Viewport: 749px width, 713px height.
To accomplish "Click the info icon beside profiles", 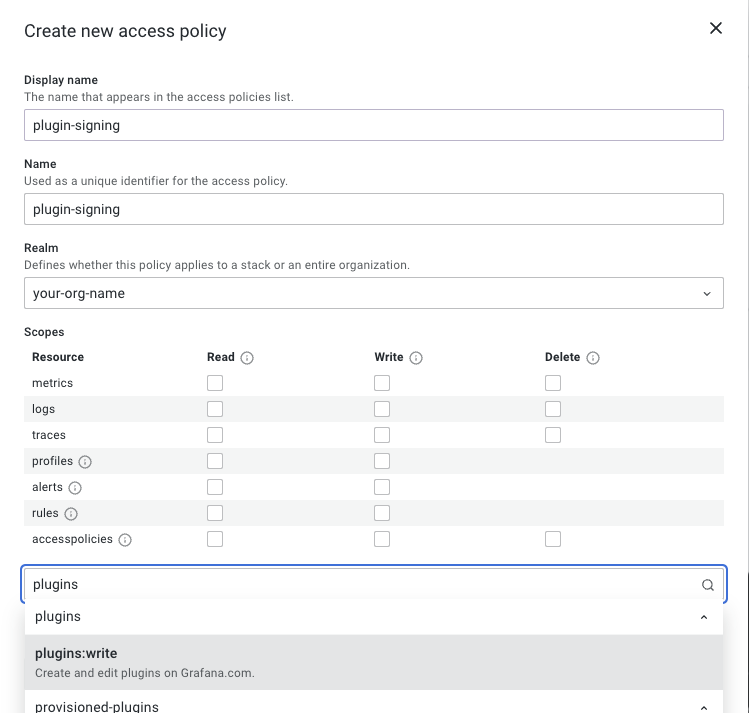I will (x=85, y=462).
